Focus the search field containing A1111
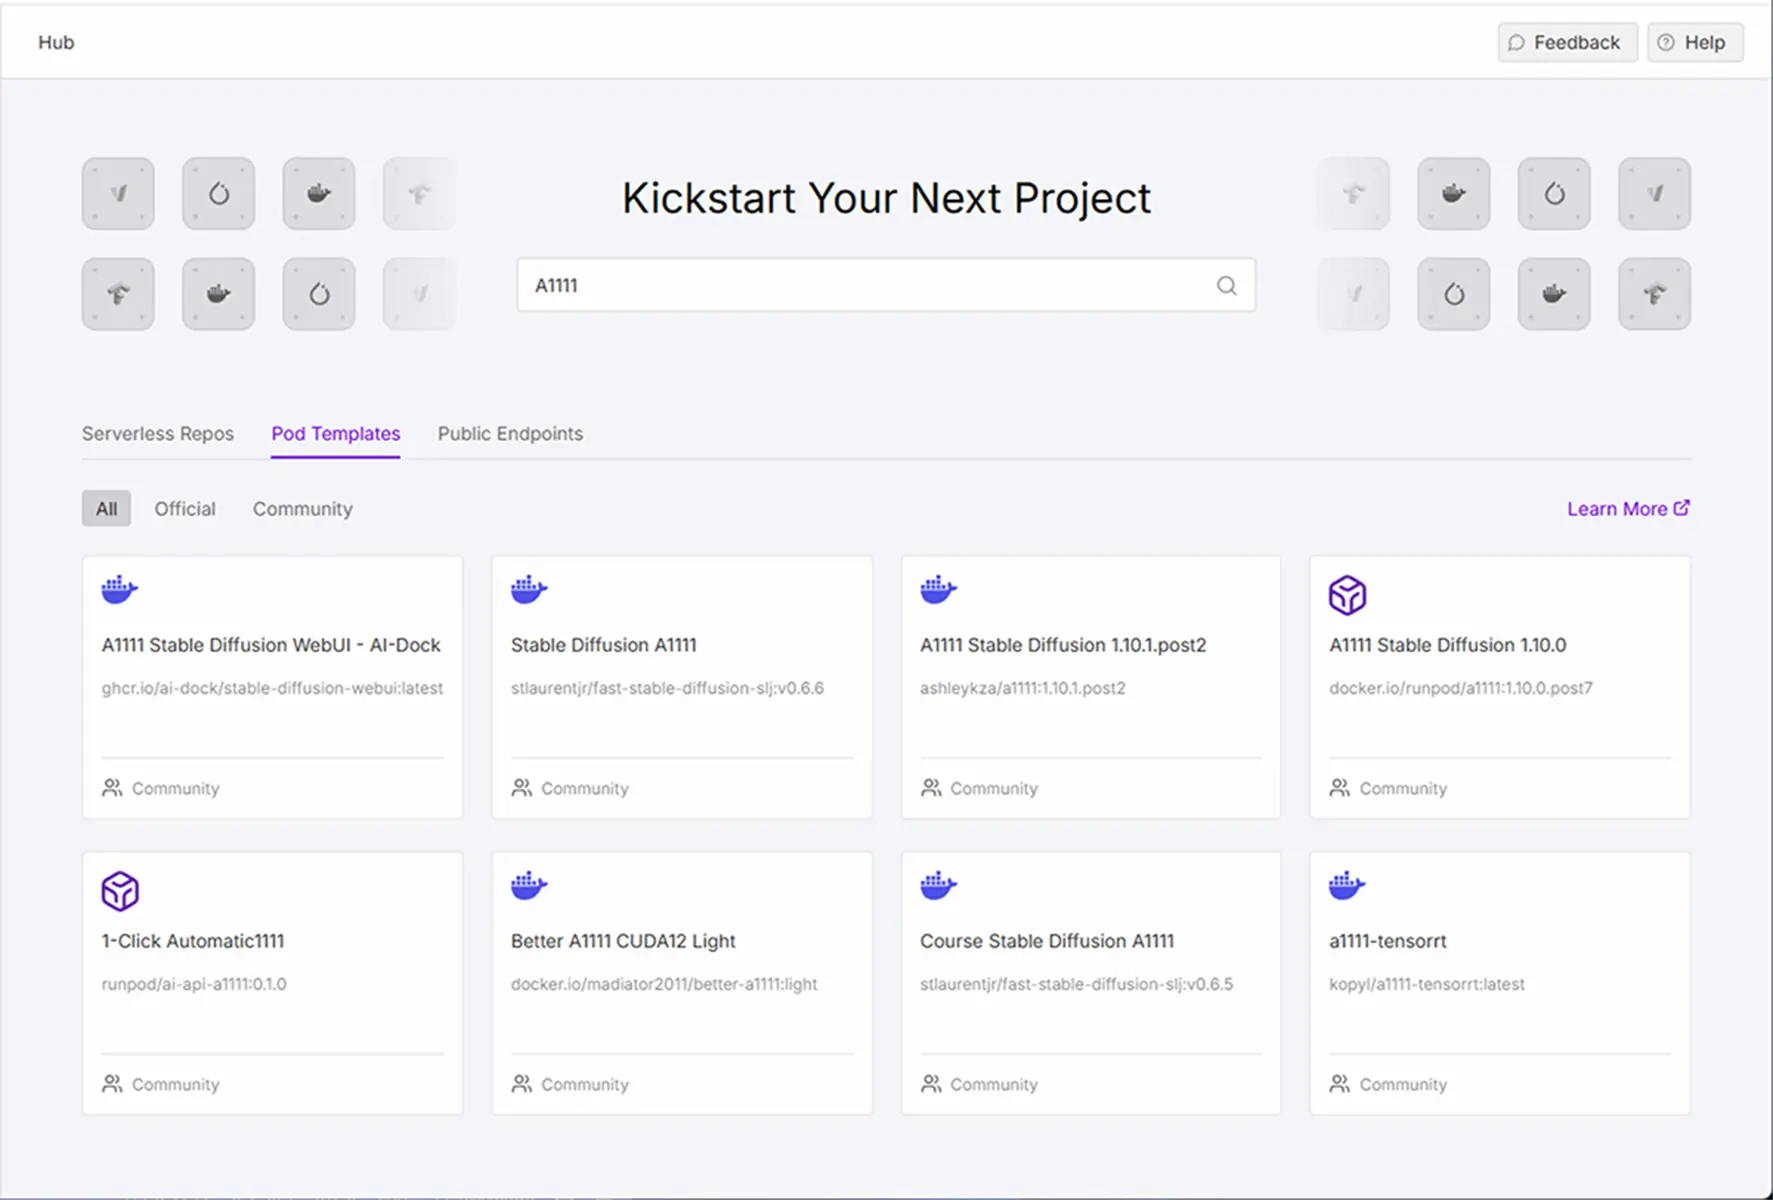 pos(860,286)
